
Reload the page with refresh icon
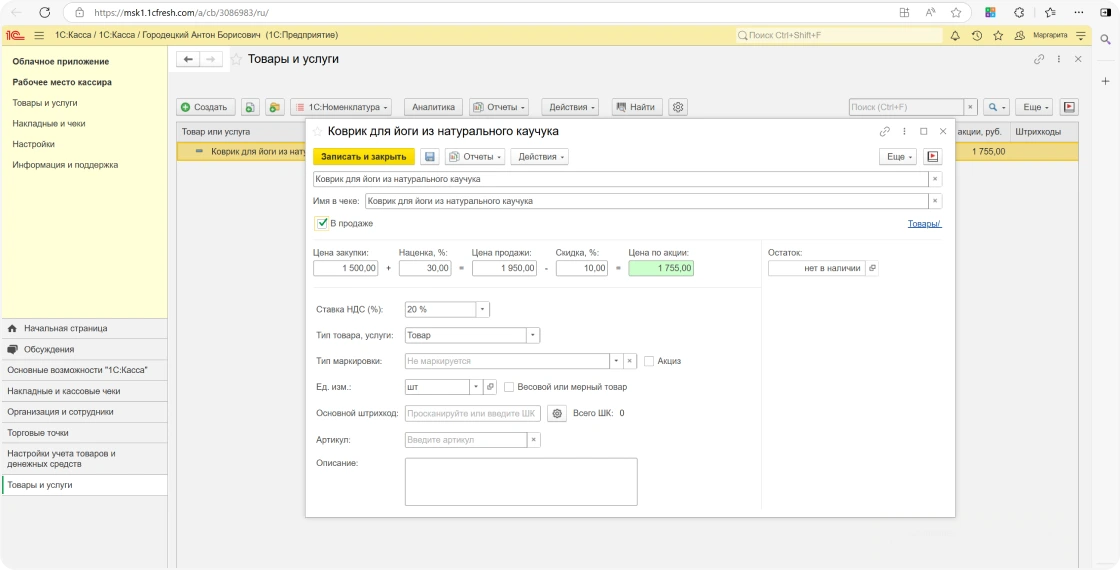pyautogui.click(x=44, y=12)
